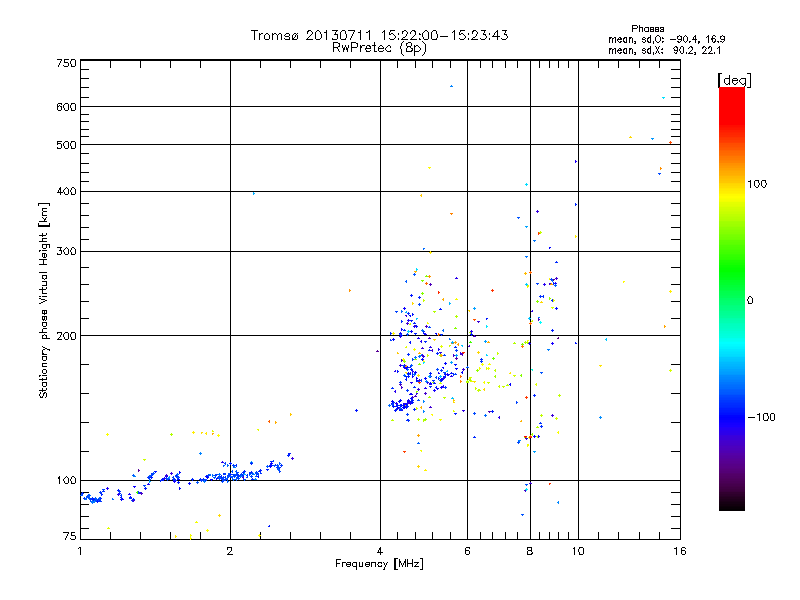
Task: Click the x-axis '4' tick label
Action: pyautogui.click(x=380, y=551)
